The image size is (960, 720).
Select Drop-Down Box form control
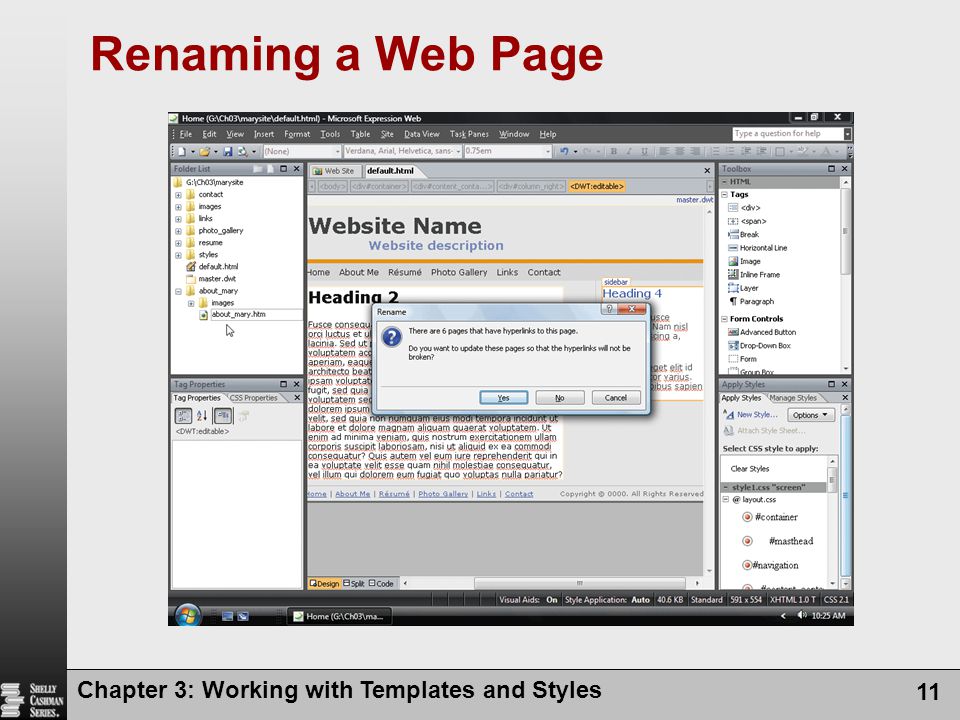pyautogui.click(x=759, y=346)
